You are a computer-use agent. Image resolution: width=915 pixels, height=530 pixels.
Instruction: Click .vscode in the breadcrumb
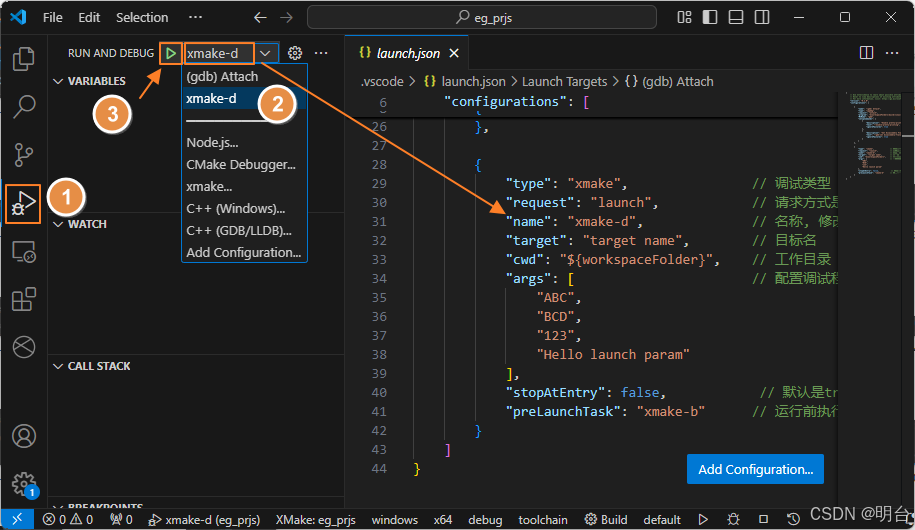click(382, 82)
